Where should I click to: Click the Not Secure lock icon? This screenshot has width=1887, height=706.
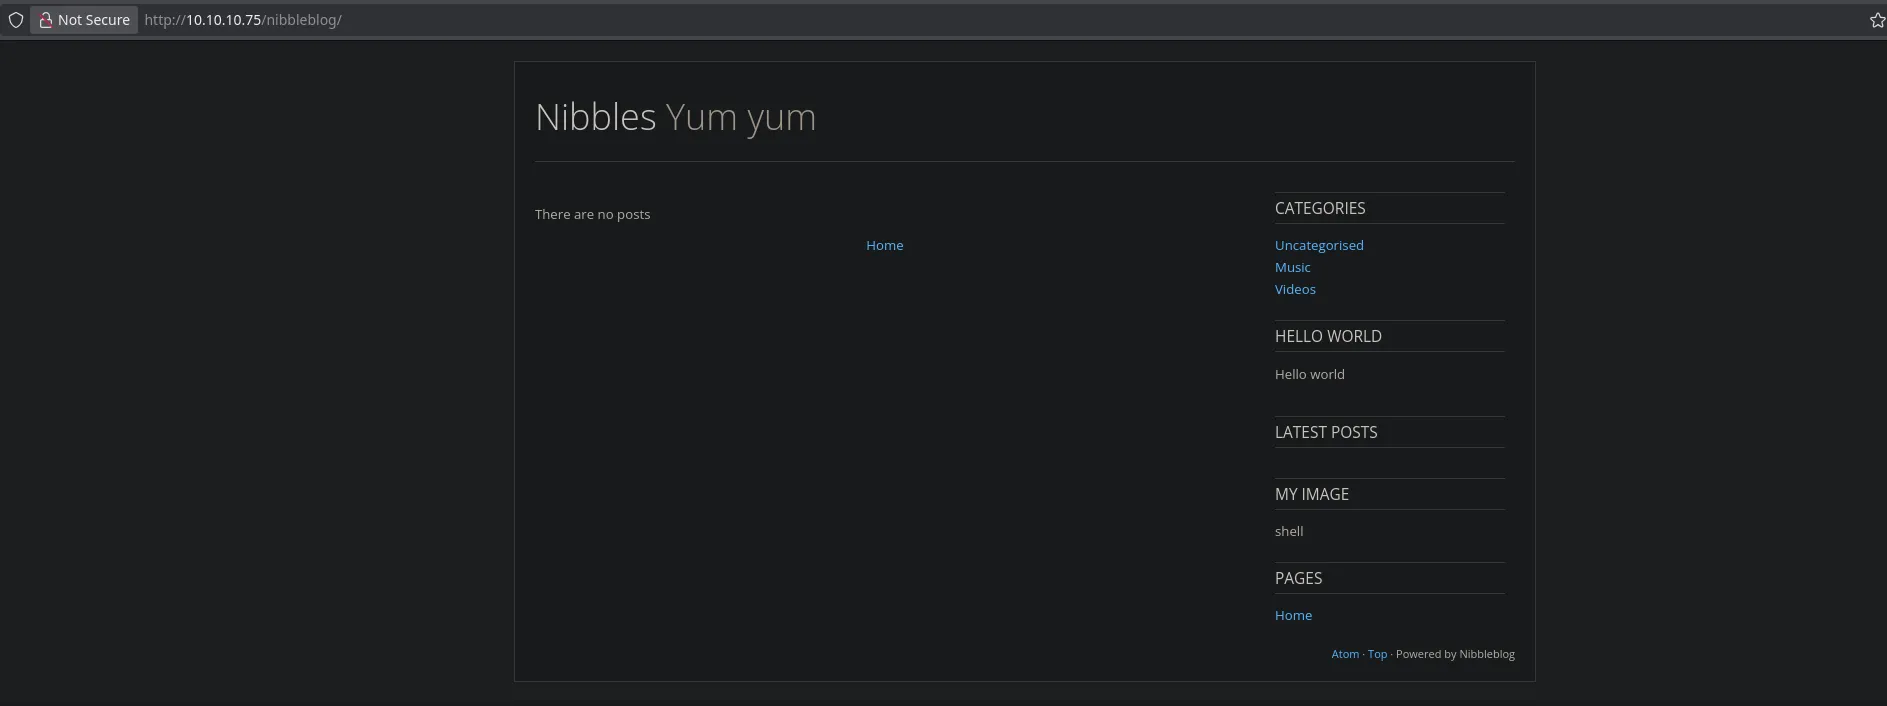coord(45,20)
